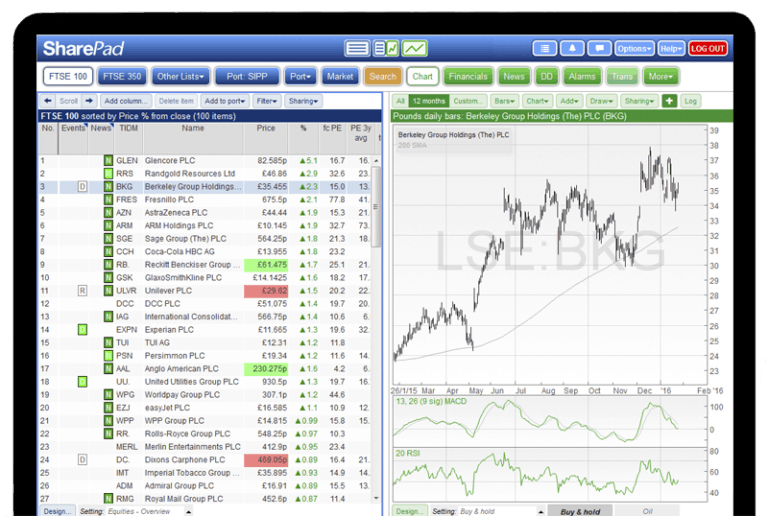This screenshot has width=768, height=516.
Task: Select the Berkeley Group Holdings row
Action: (x=192, y=186)
